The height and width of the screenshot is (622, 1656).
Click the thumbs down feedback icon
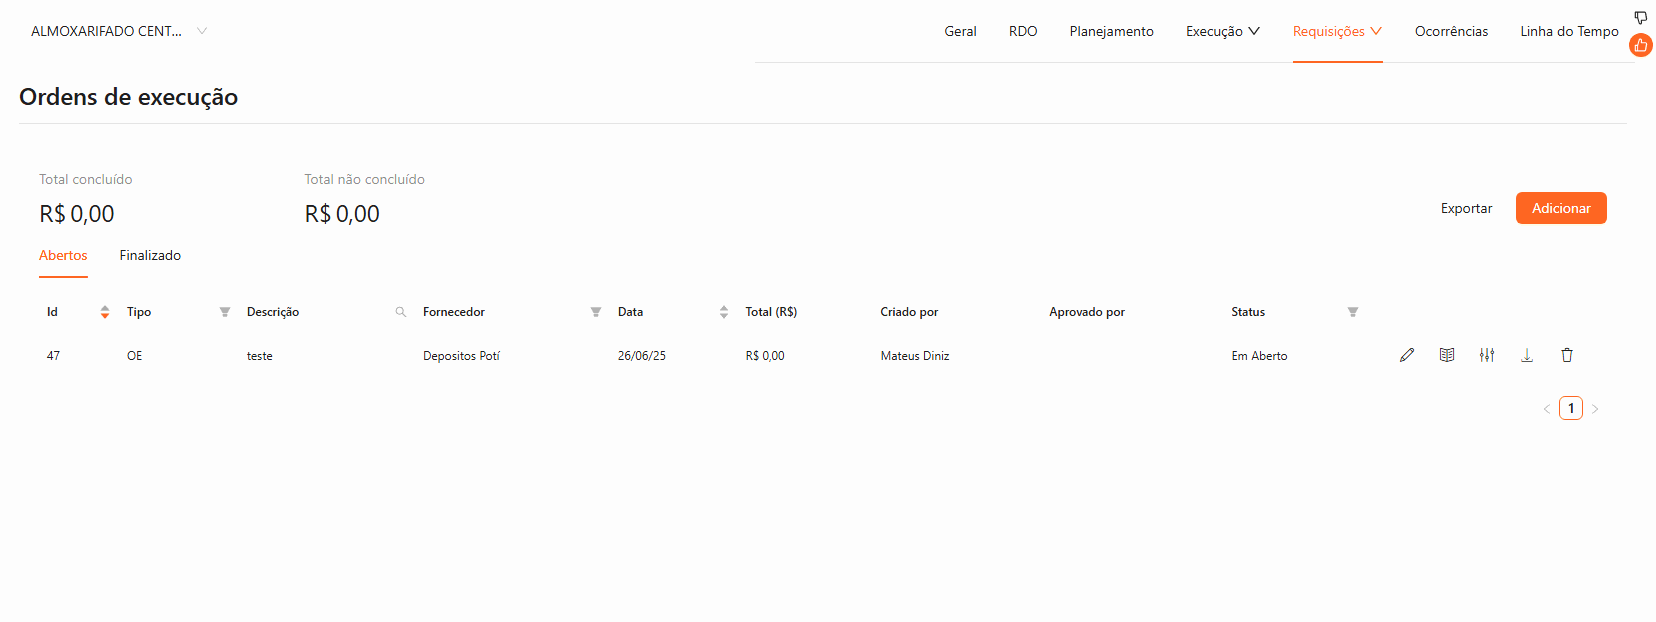(1641, 17)
